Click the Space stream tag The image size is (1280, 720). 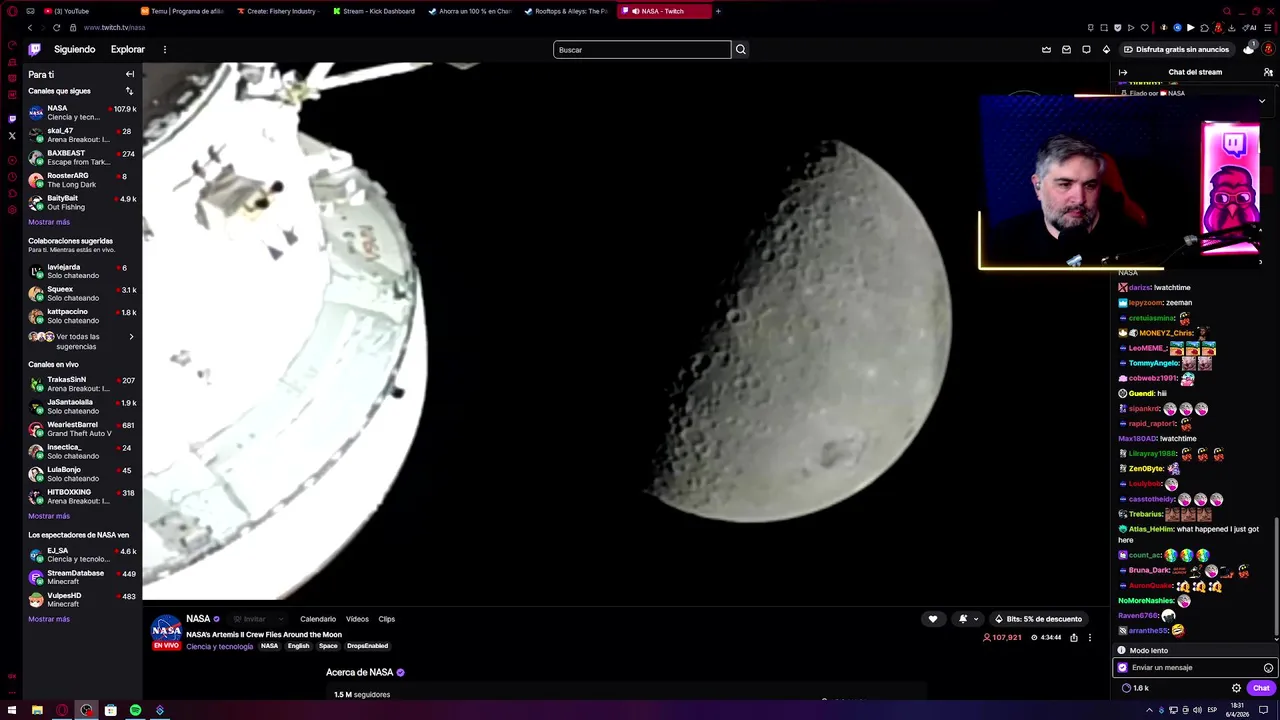click(328, 646)
